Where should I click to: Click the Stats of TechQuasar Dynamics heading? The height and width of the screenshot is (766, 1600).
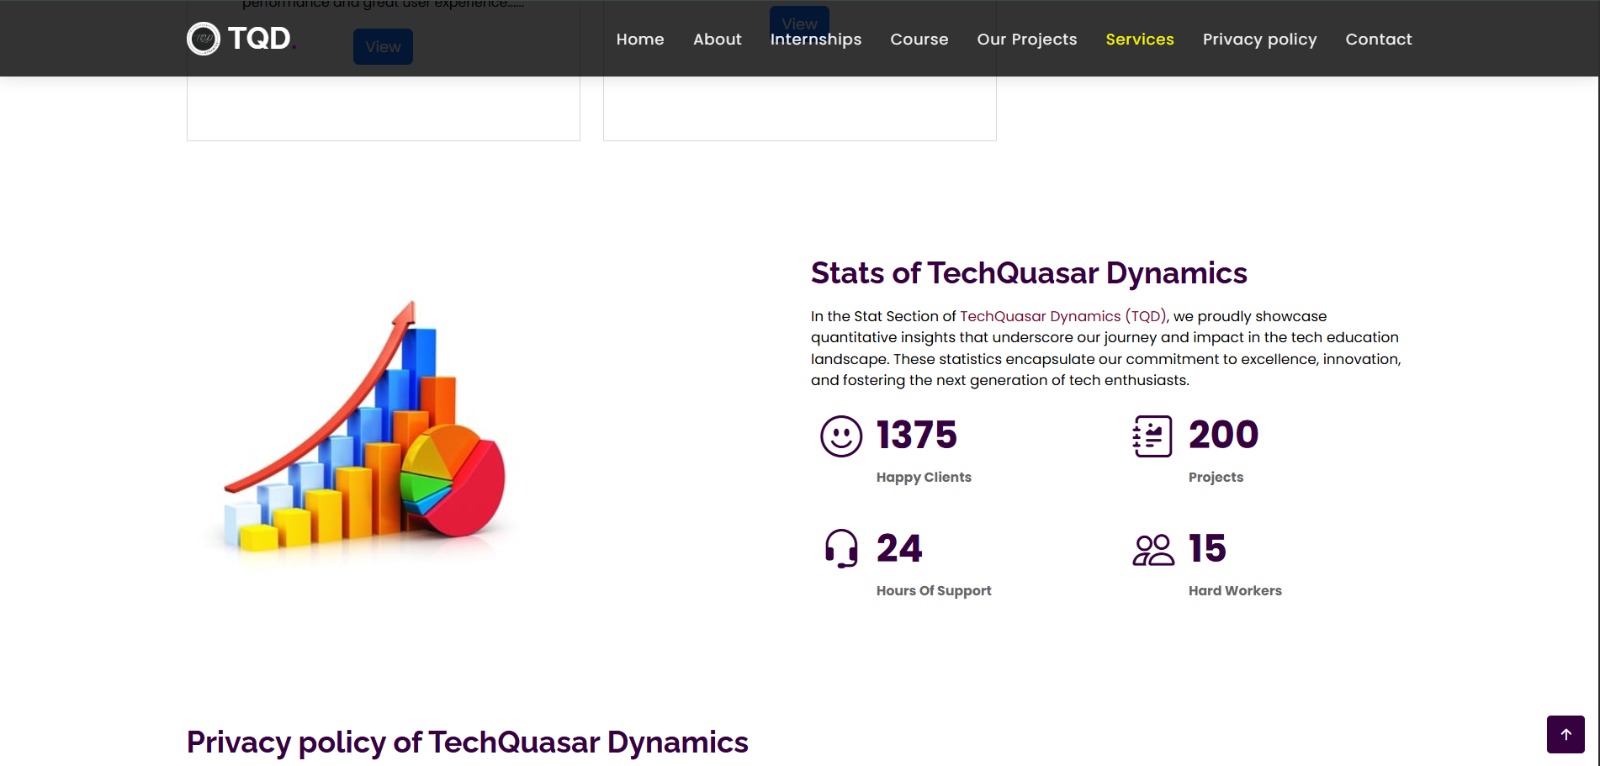point(1028,273)
